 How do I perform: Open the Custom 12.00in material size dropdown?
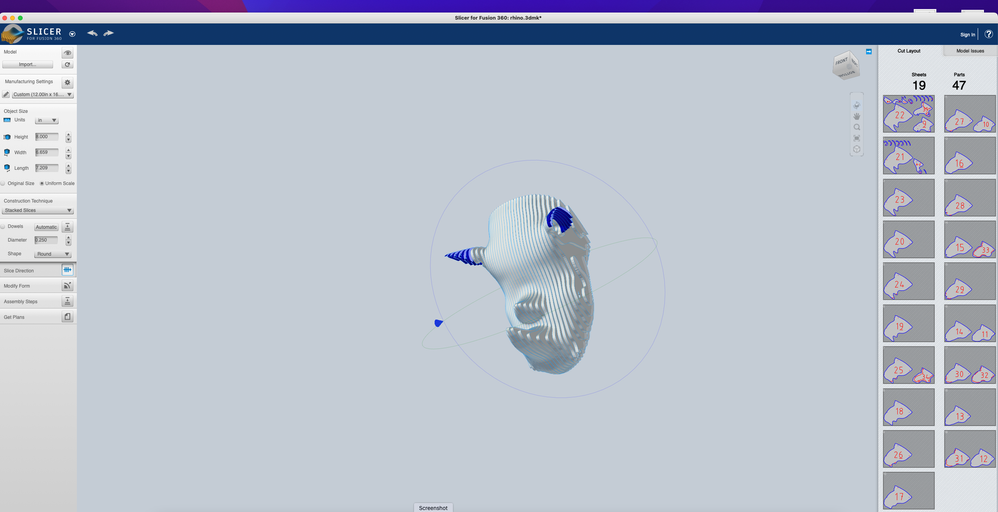43,94
